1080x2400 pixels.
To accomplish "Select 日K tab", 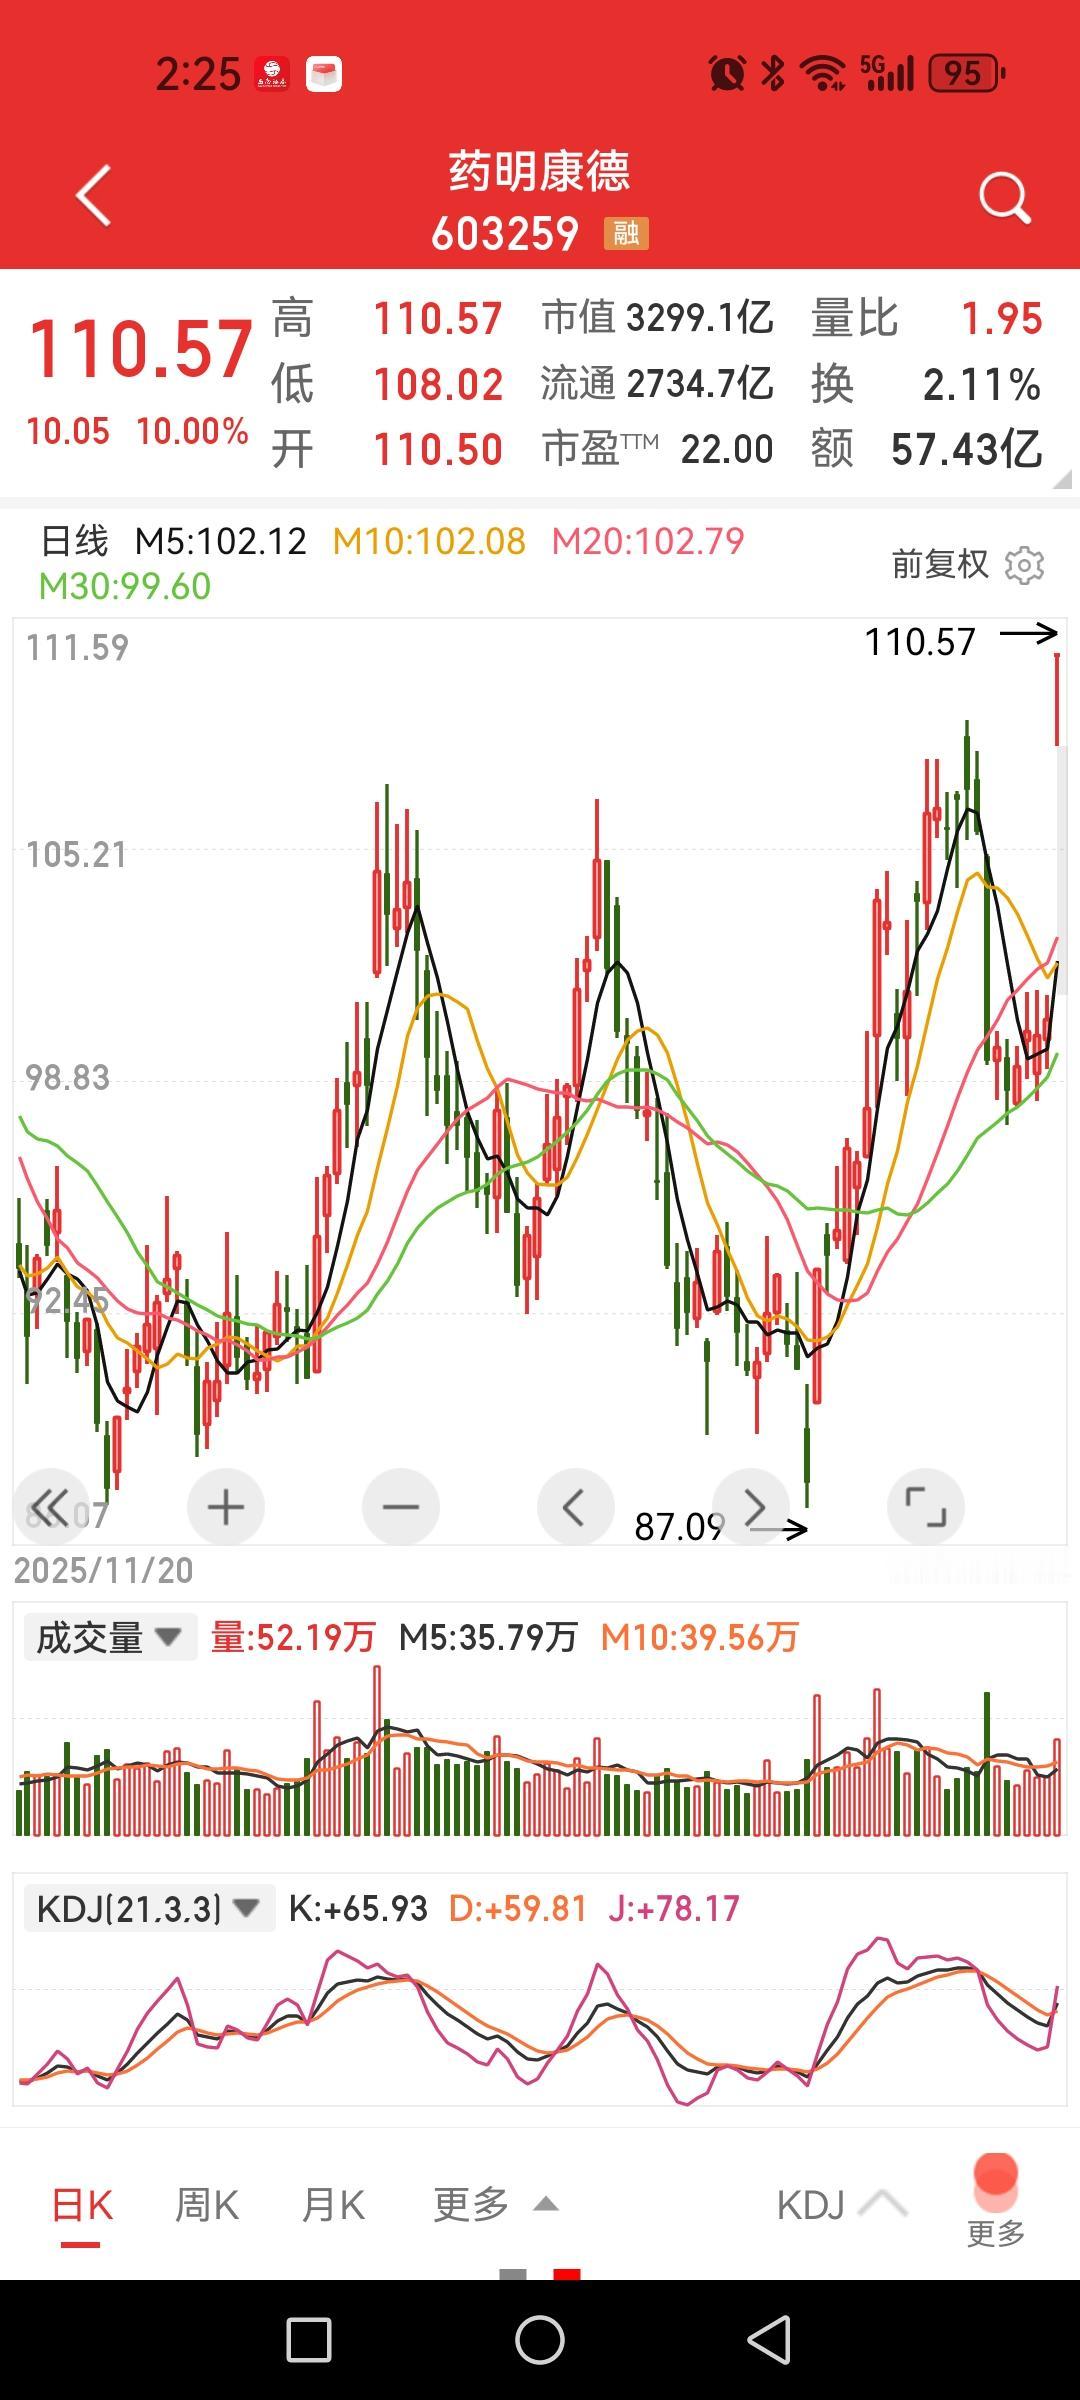I will (x=82, y=2205).
